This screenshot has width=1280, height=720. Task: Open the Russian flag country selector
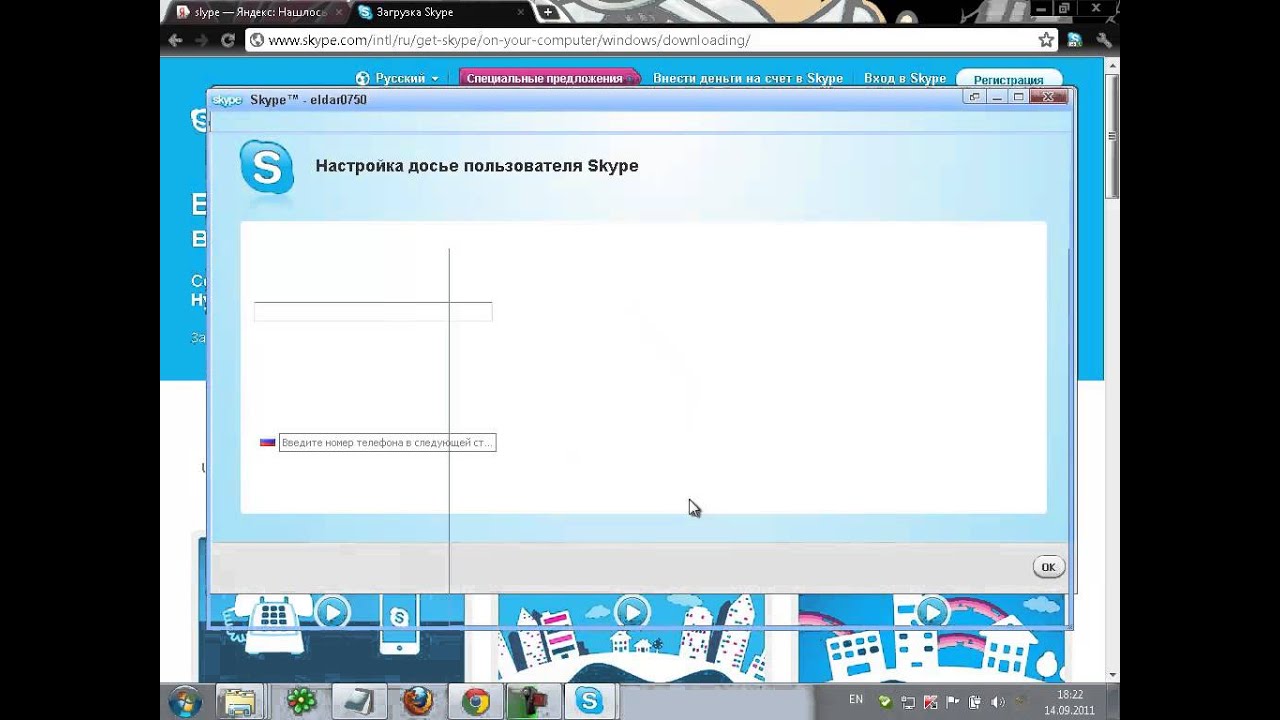267,442
